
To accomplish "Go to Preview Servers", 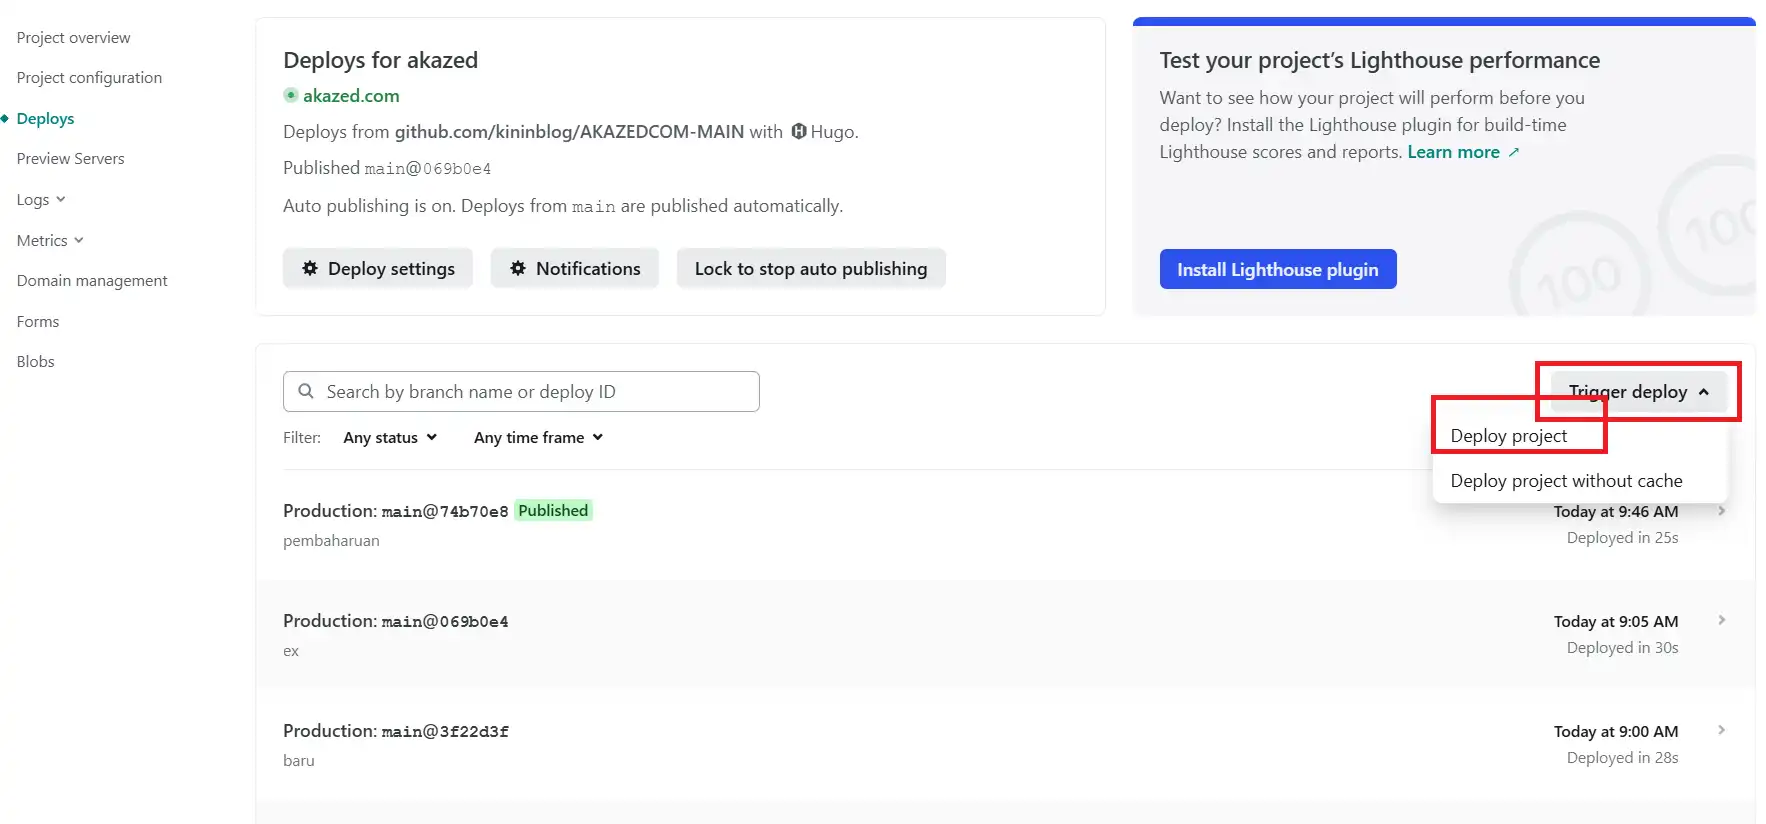I will pyautogui.click(x=70, y=158).
